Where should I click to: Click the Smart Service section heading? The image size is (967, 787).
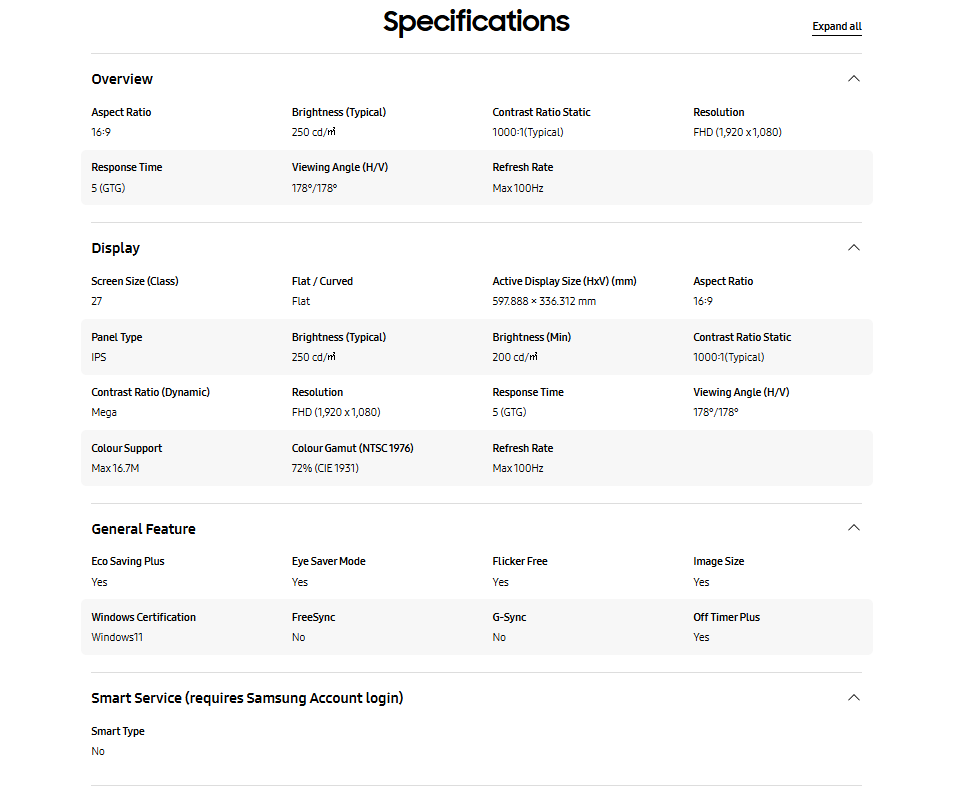pyautogui.click(x=247, y=698)
